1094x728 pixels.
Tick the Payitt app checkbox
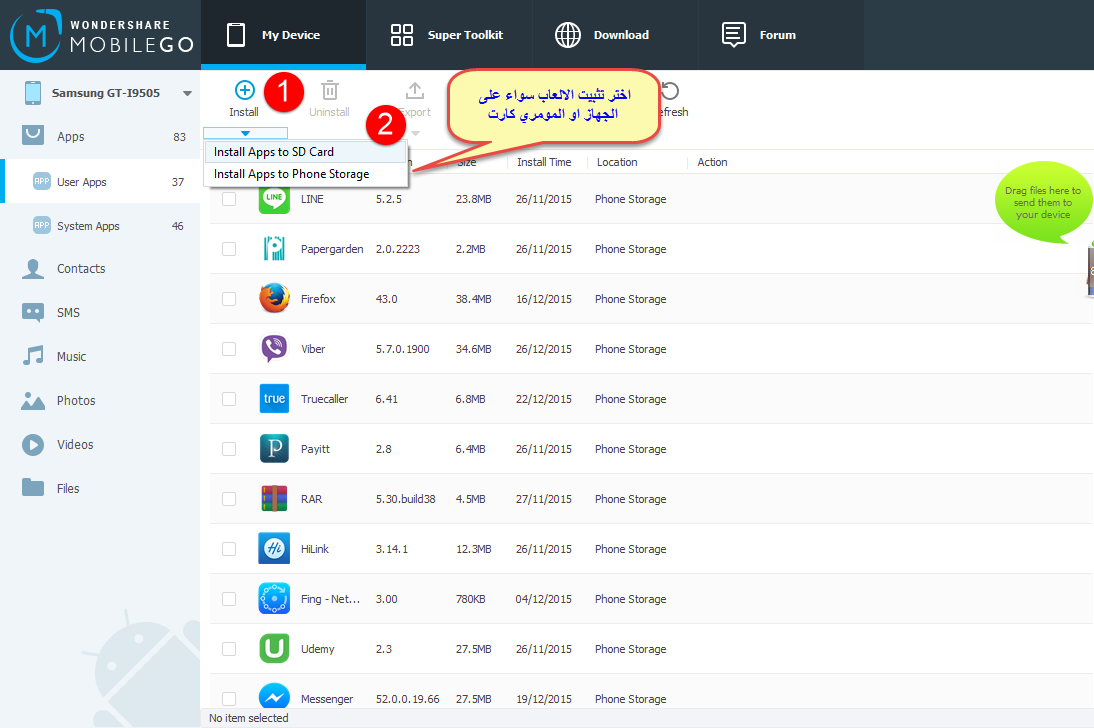(229, 449)
